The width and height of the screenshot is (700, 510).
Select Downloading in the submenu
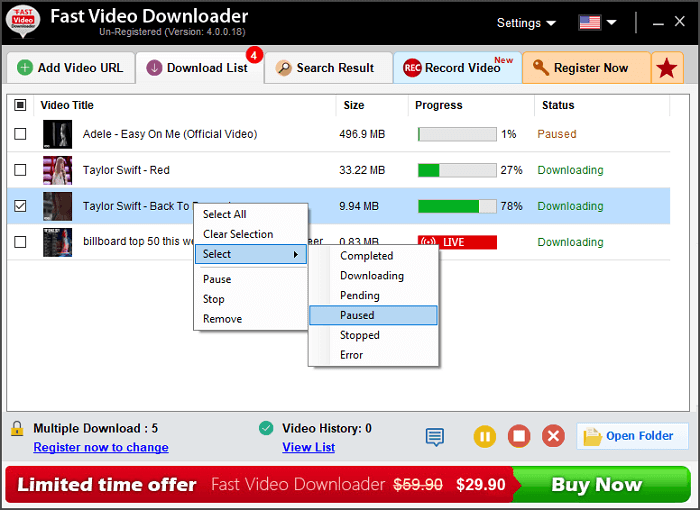[373, 276]
